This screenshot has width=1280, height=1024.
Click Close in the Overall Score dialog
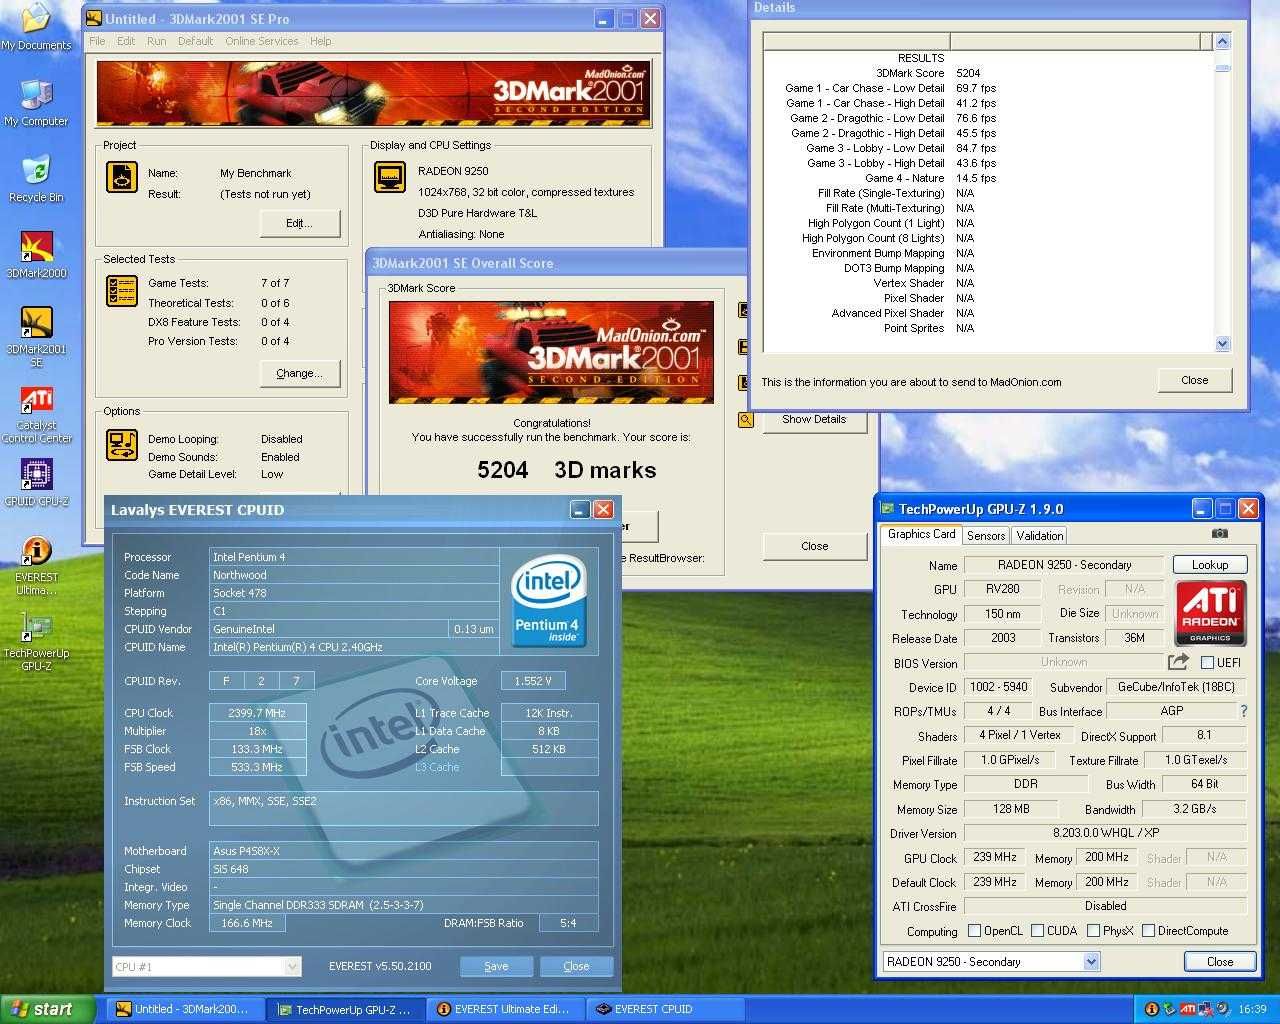click(814, 546)
